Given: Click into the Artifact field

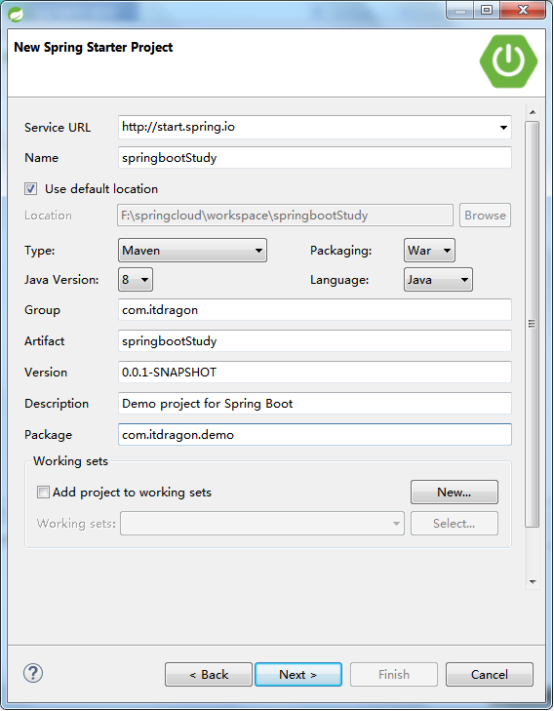Looking at the screenshot, I should click(315, 341).
